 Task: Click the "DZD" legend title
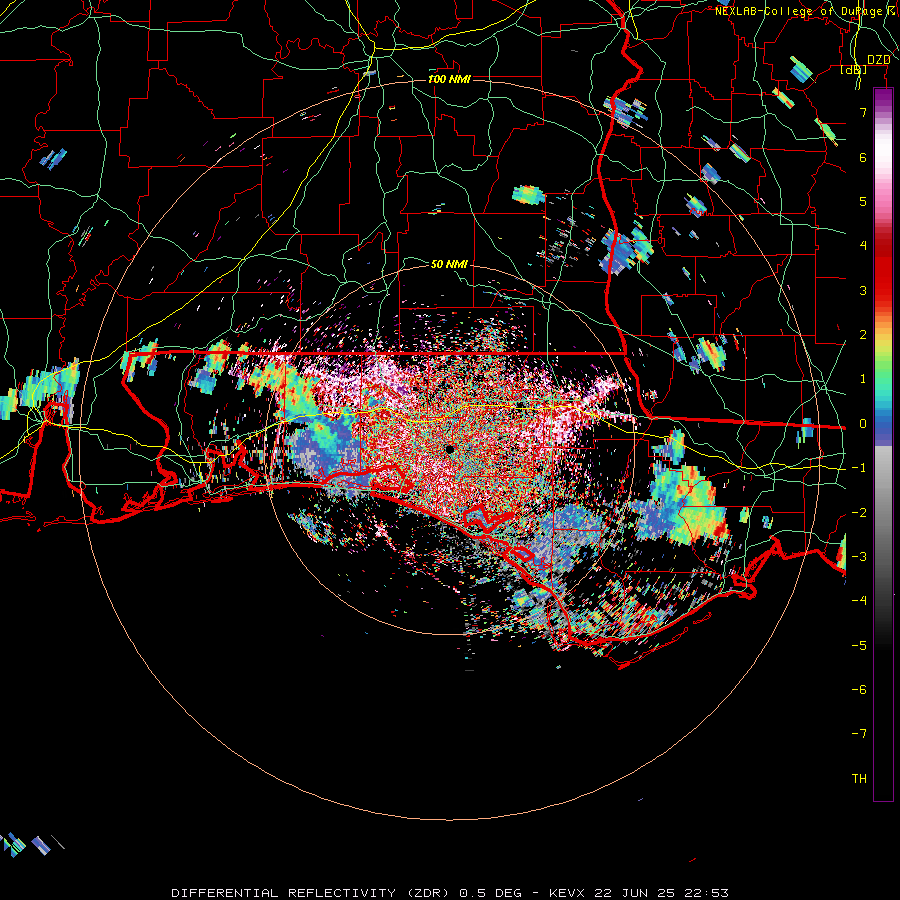(878, 60)
